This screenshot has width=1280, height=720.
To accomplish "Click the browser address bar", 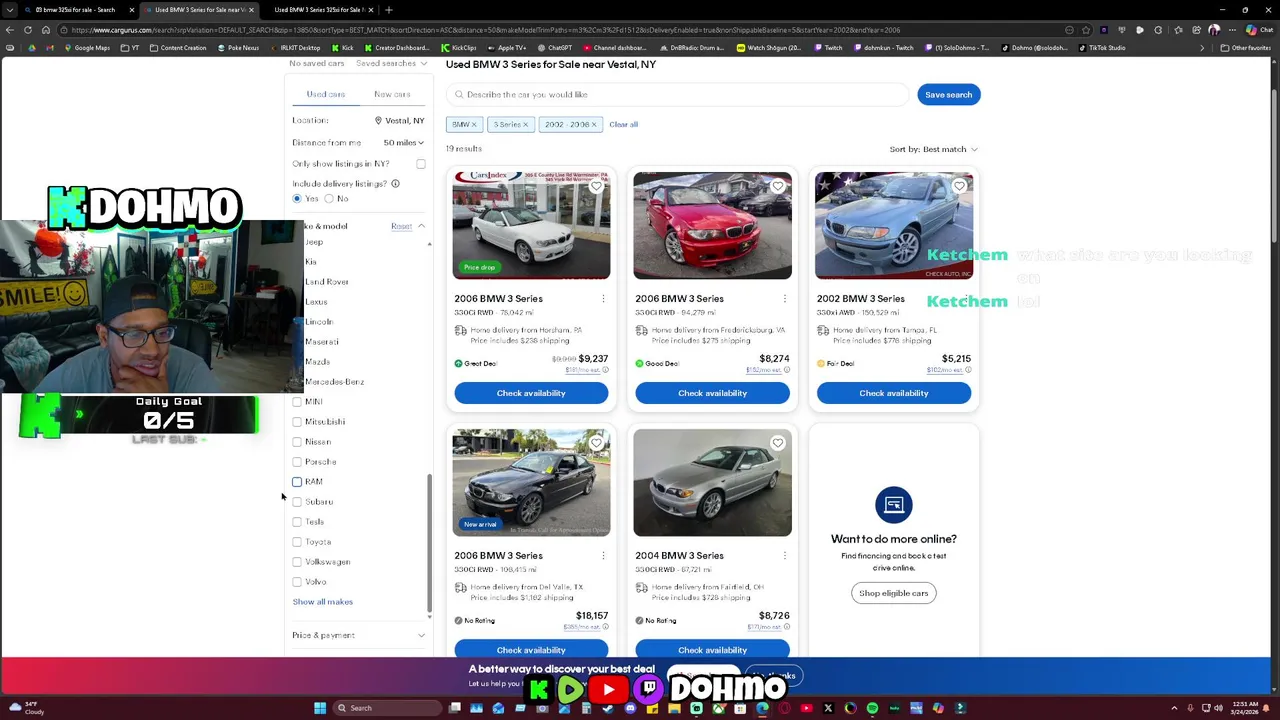I will pyautogui.click(x=560, y=30).
